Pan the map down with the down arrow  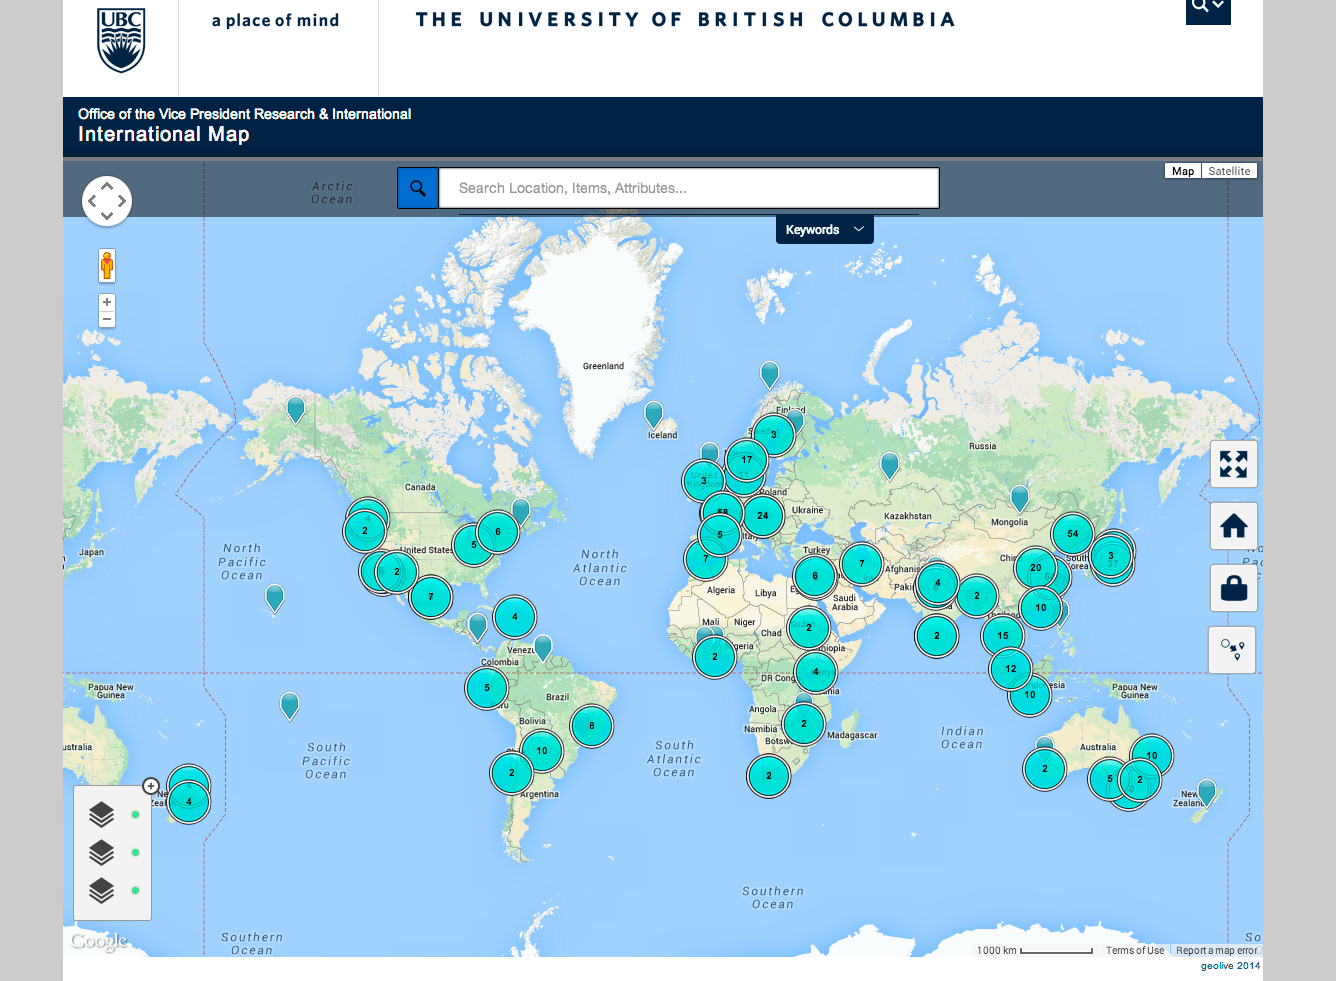107,216
